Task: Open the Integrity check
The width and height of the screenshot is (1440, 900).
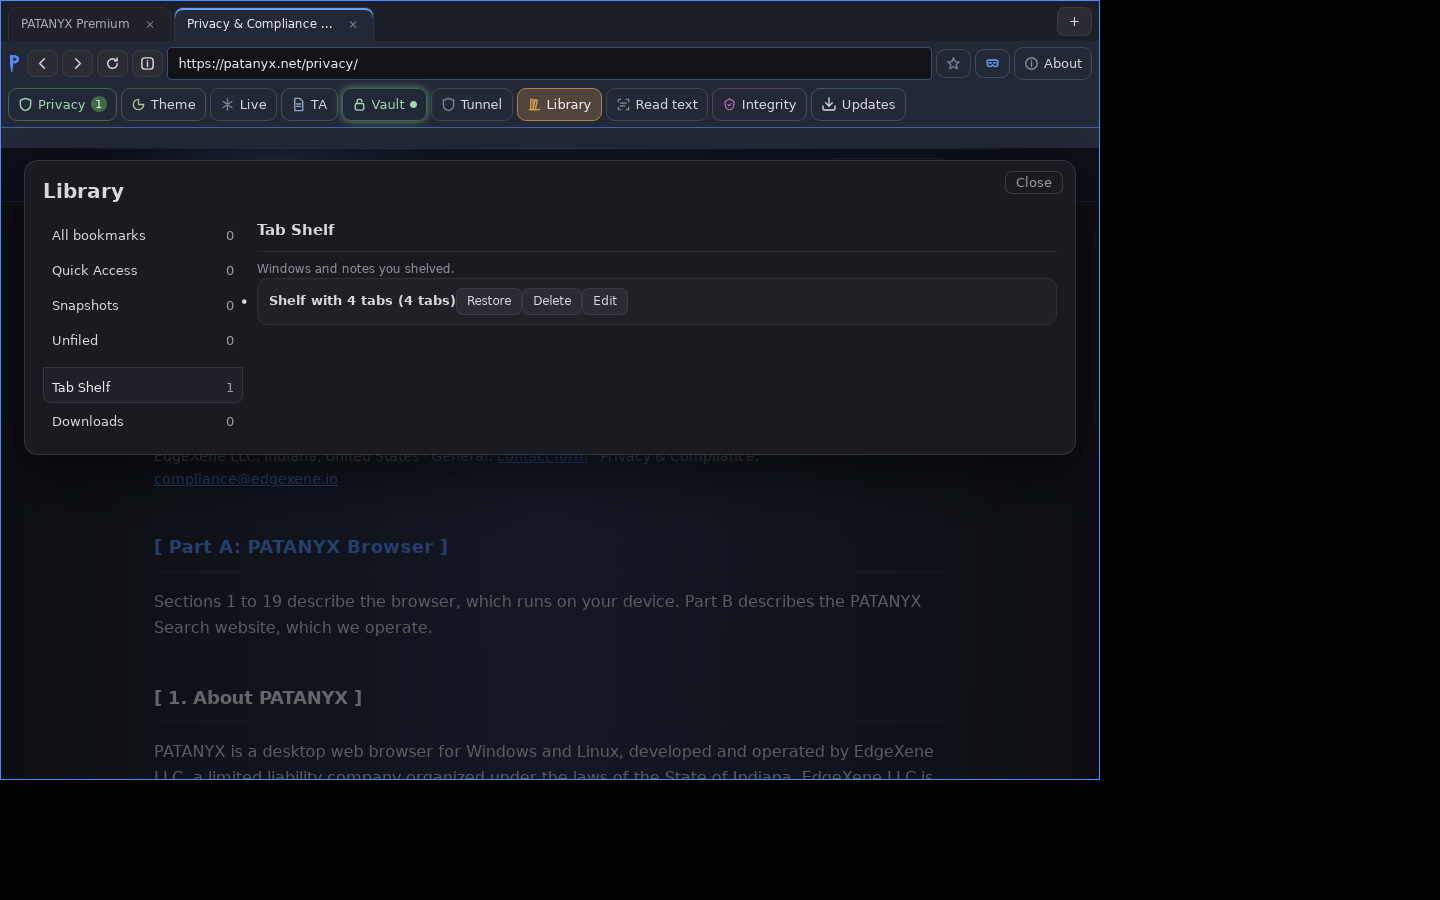Action: (759, 104)
